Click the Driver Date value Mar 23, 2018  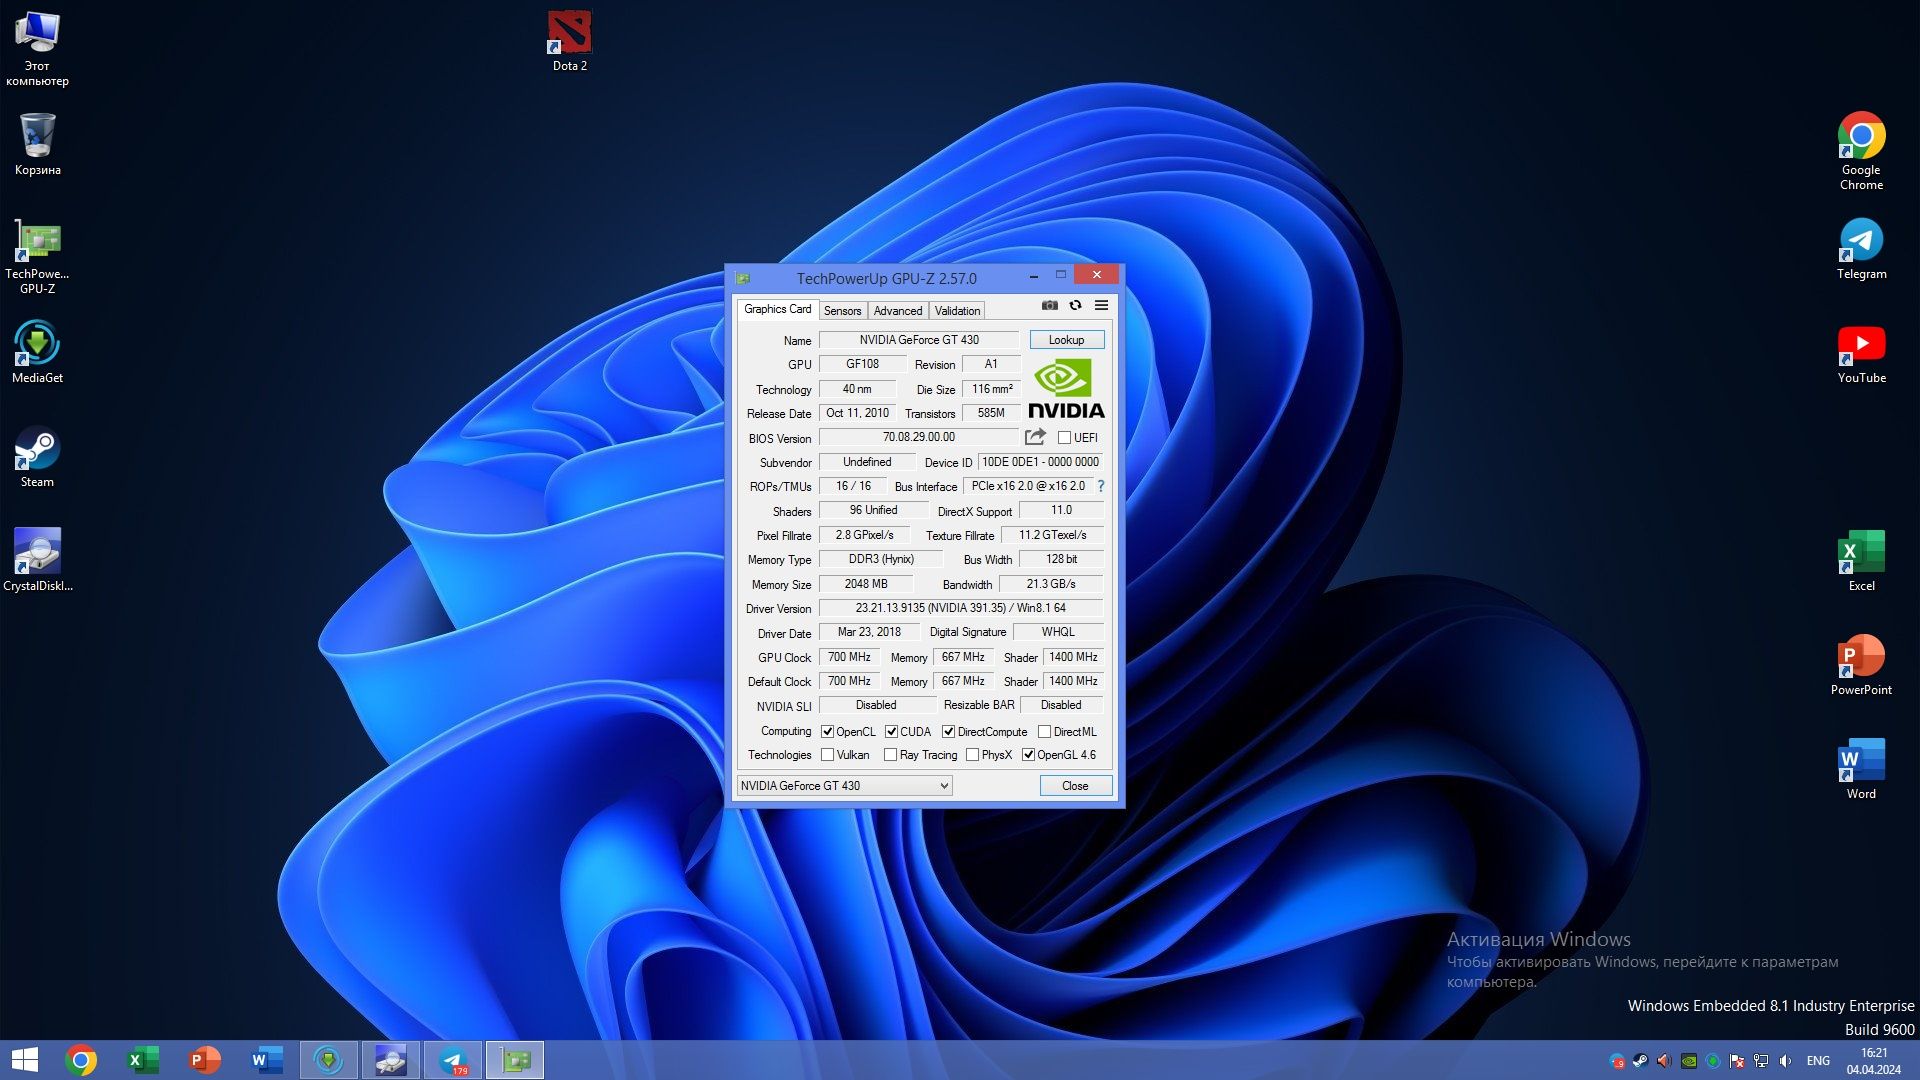tap(869, 632)
